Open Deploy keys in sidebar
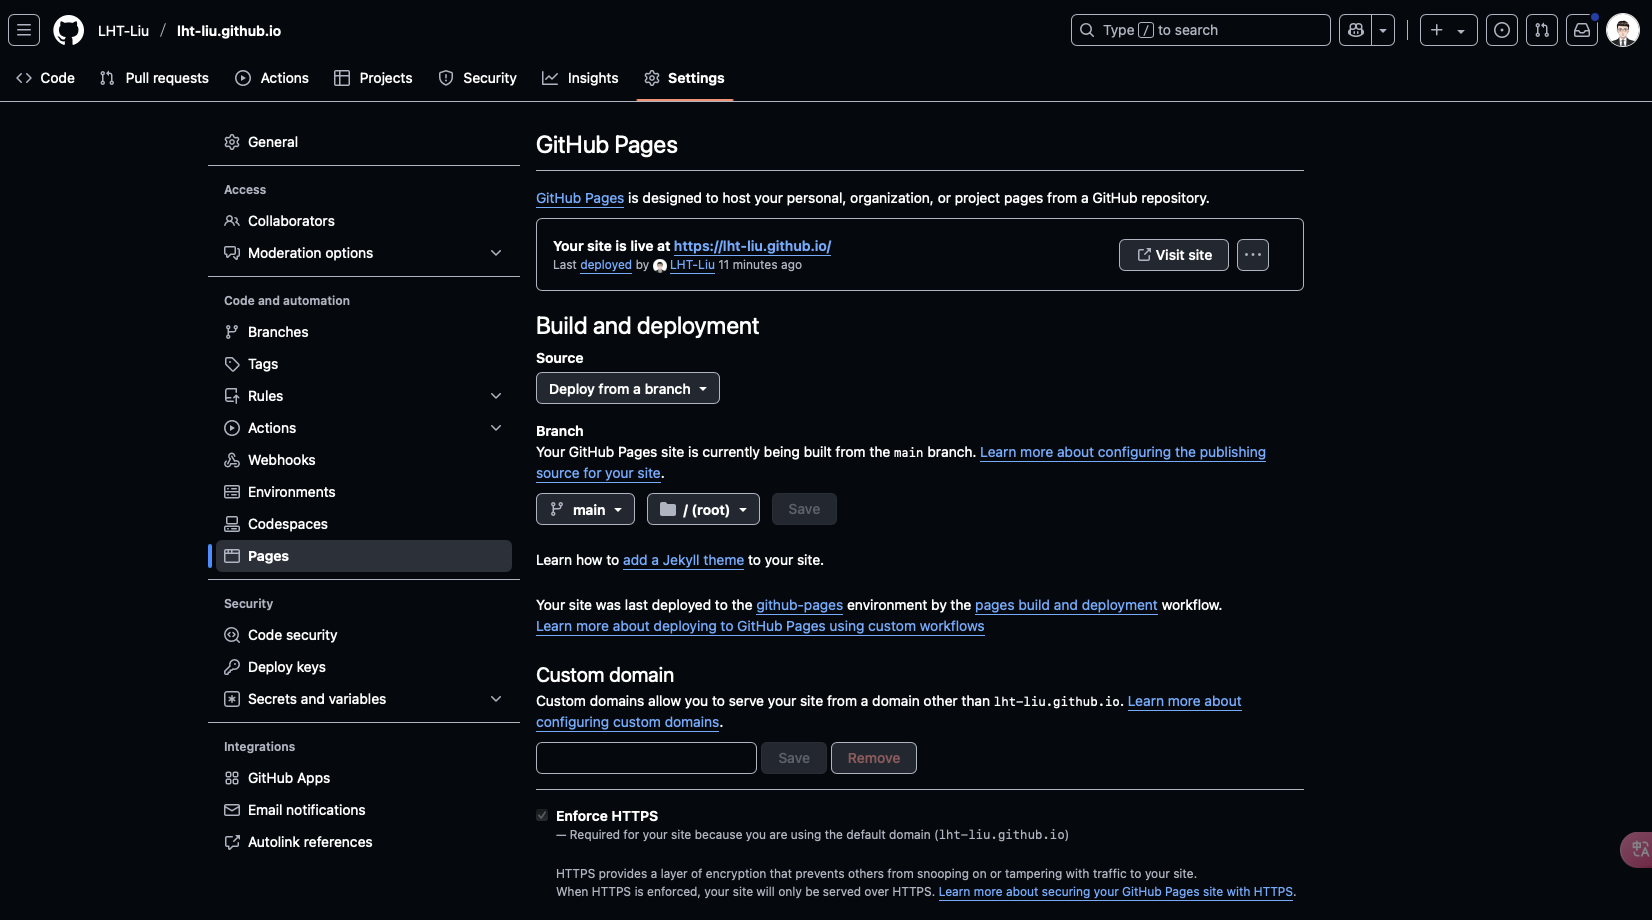The height and width of the screenshot is (920, 1652). click(364, 667)
